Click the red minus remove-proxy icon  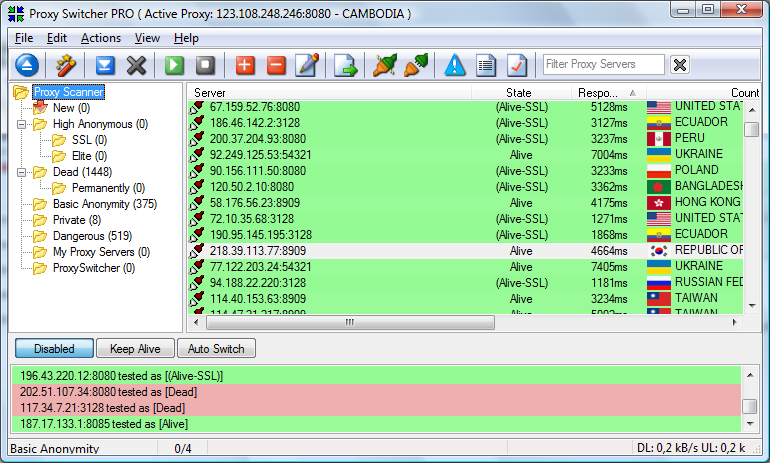(x=276, y=65)
